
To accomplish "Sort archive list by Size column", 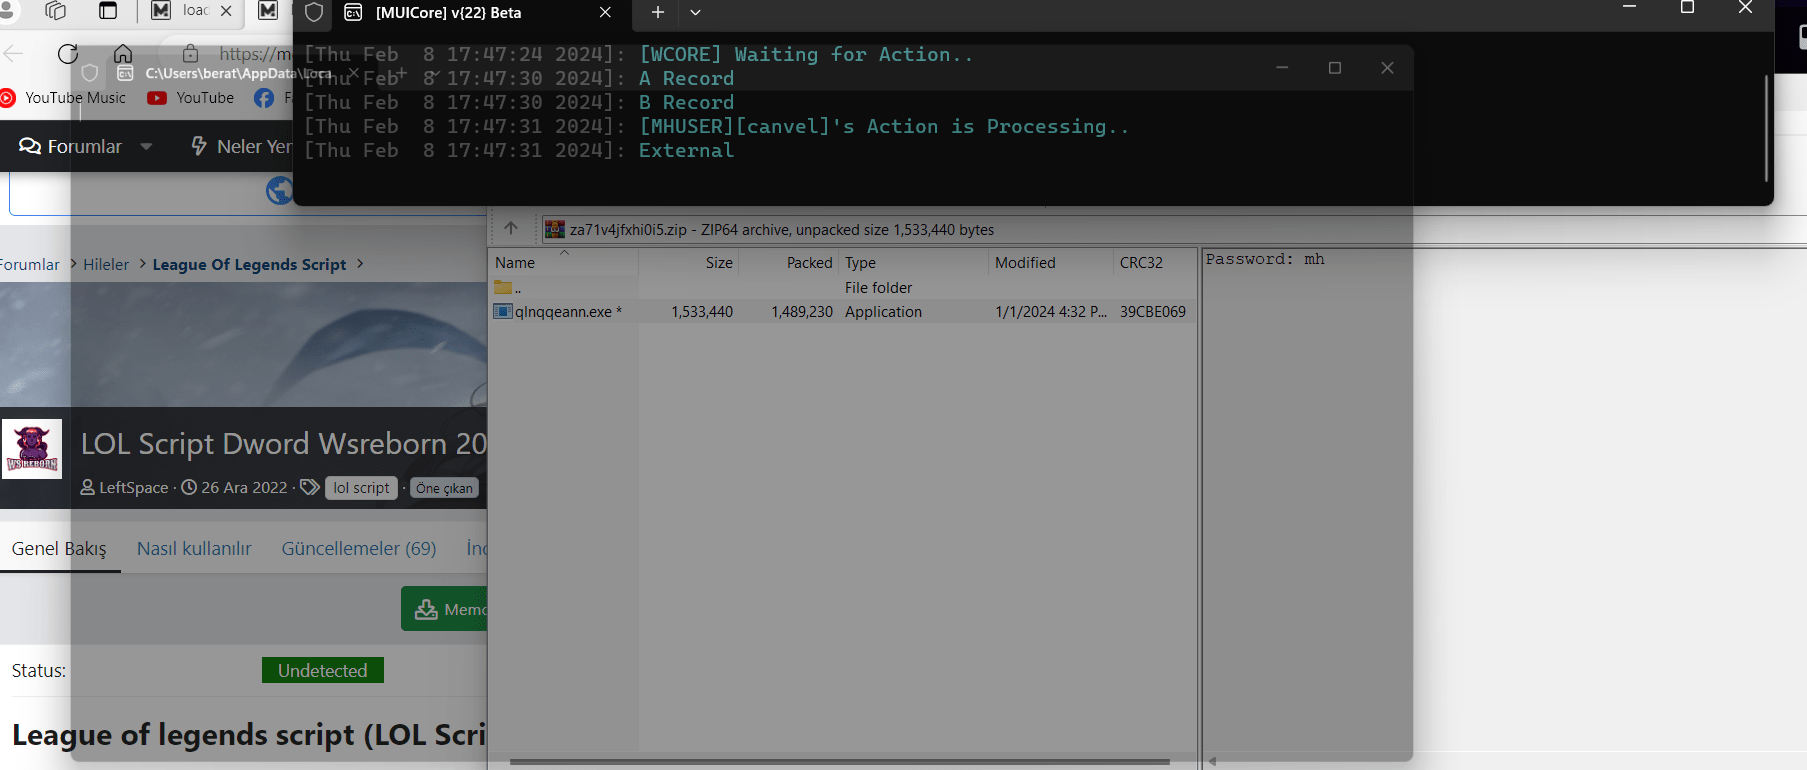I will (x=719, y=263).
